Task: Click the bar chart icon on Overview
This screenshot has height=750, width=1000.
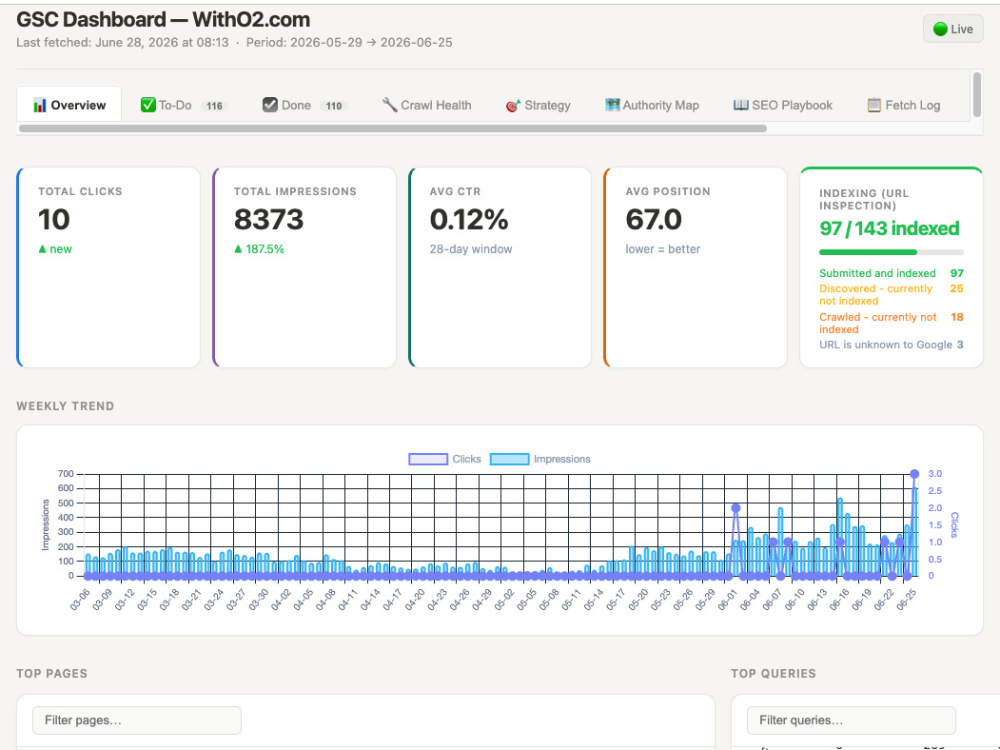Action: (40, 105)
